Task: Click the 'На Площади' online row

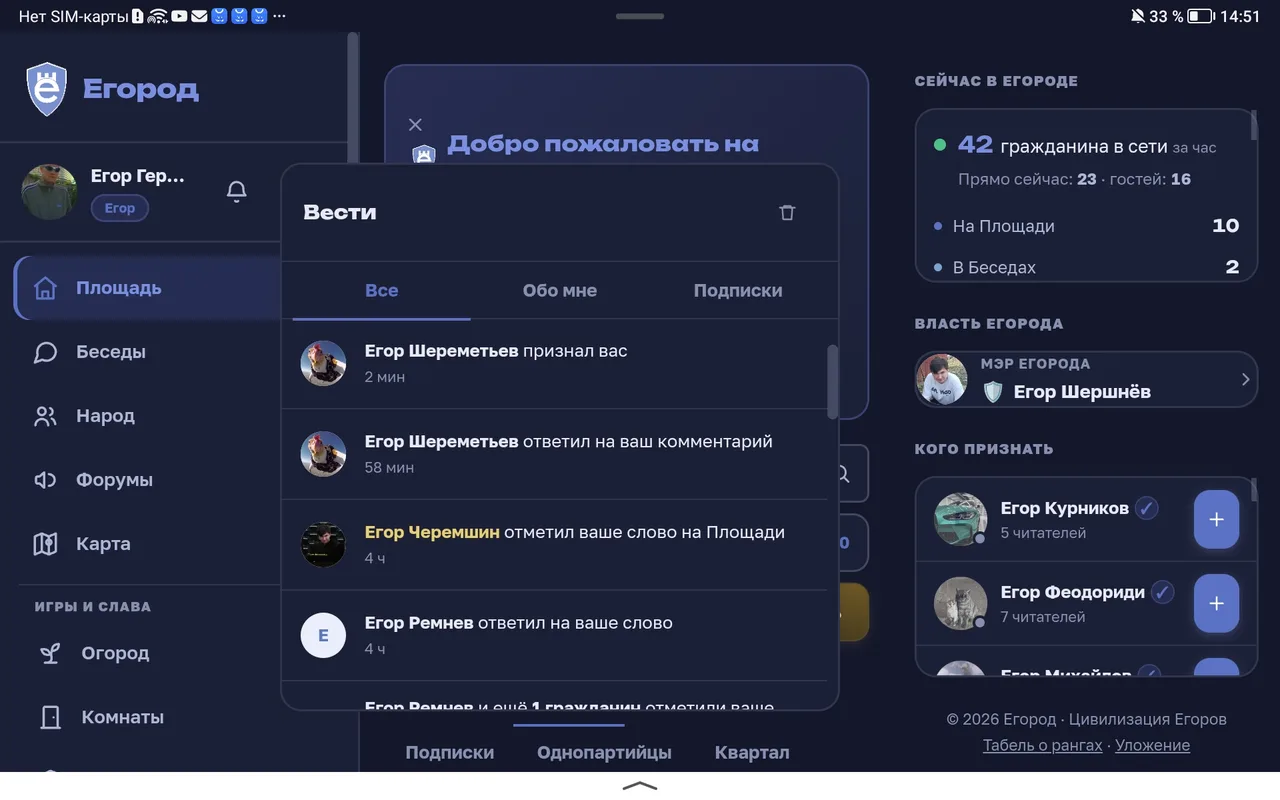Action: pos(1086,226)
